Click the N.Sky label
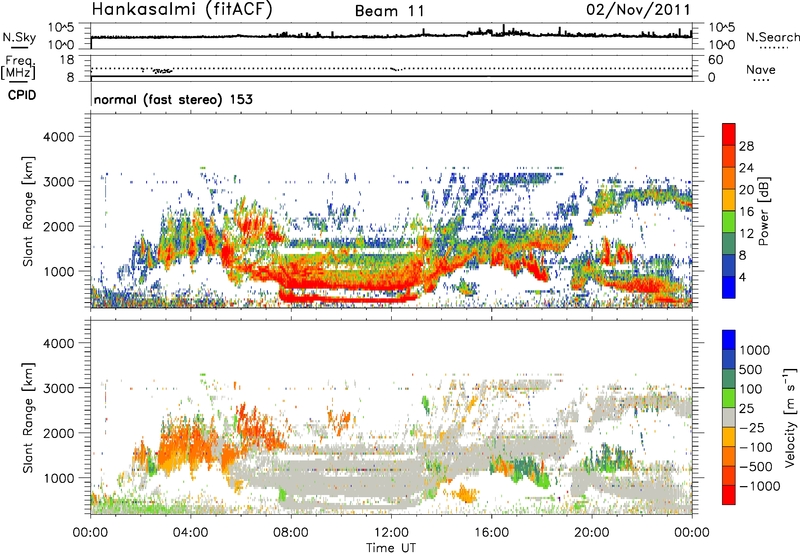 [19, 37]
